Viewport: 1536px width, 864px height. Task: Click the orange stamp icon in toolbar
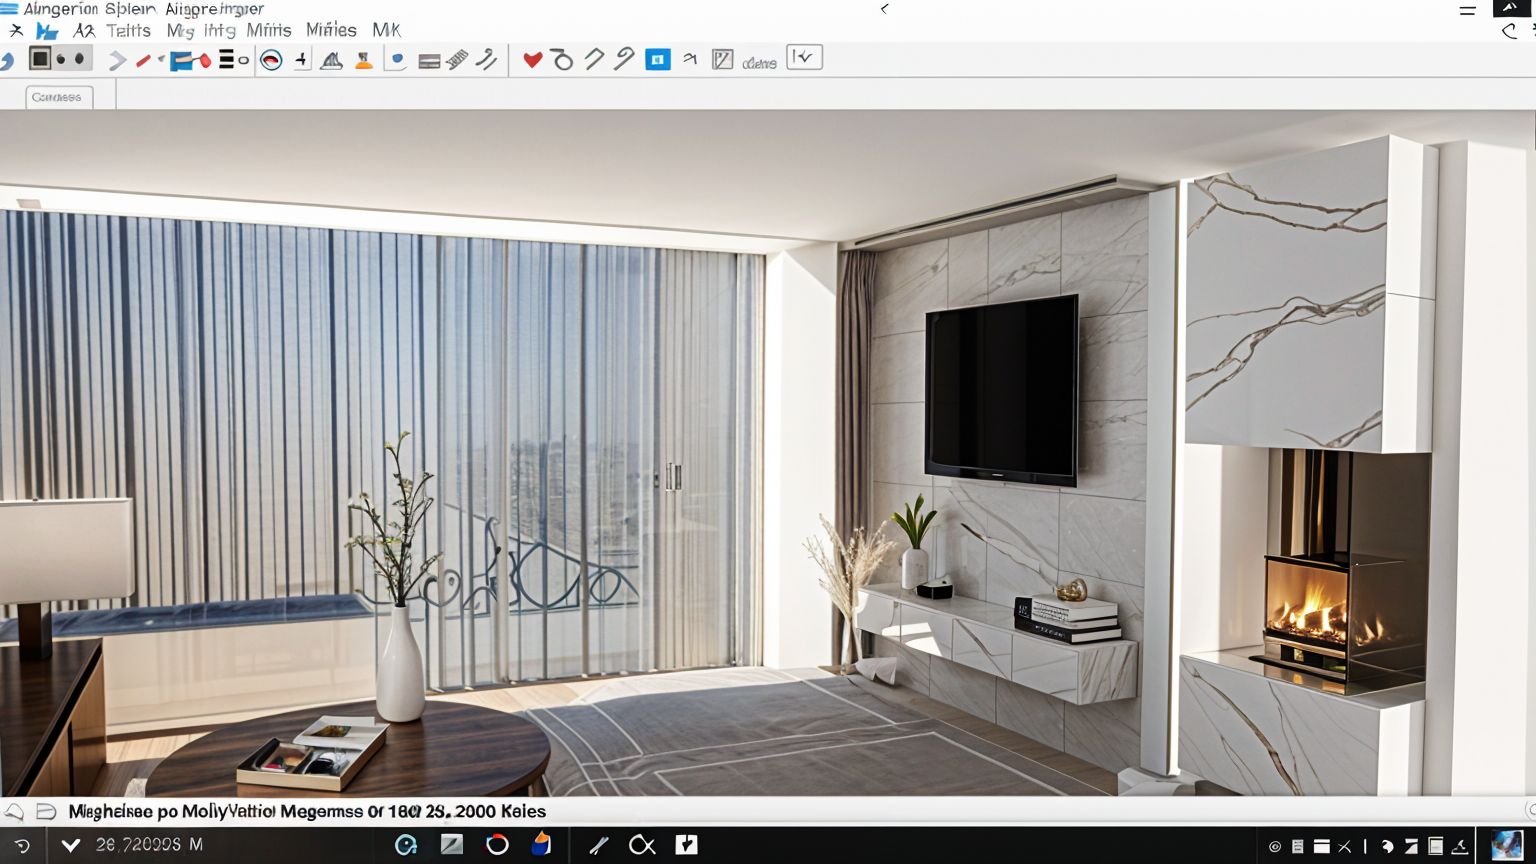[x=364, y=61]
